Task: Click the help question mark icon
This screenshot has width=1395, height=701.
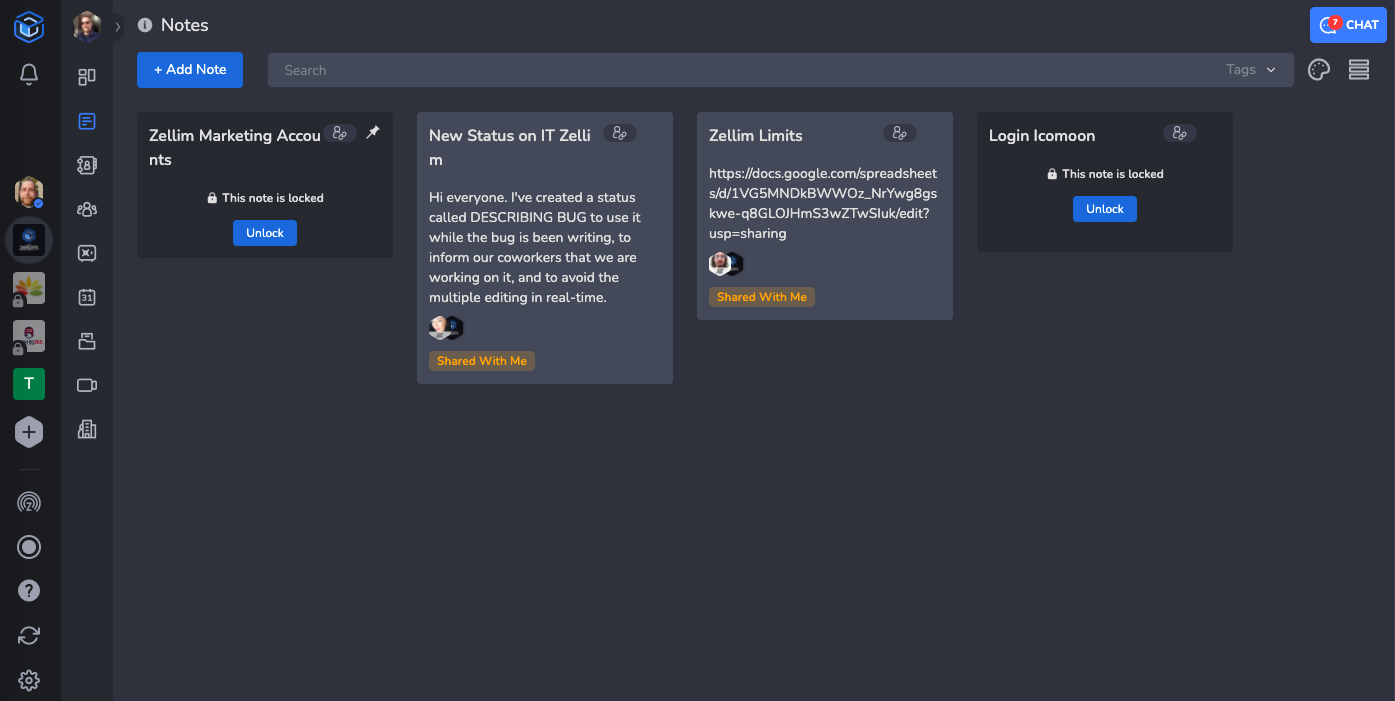Action: [x=29, y=591]
